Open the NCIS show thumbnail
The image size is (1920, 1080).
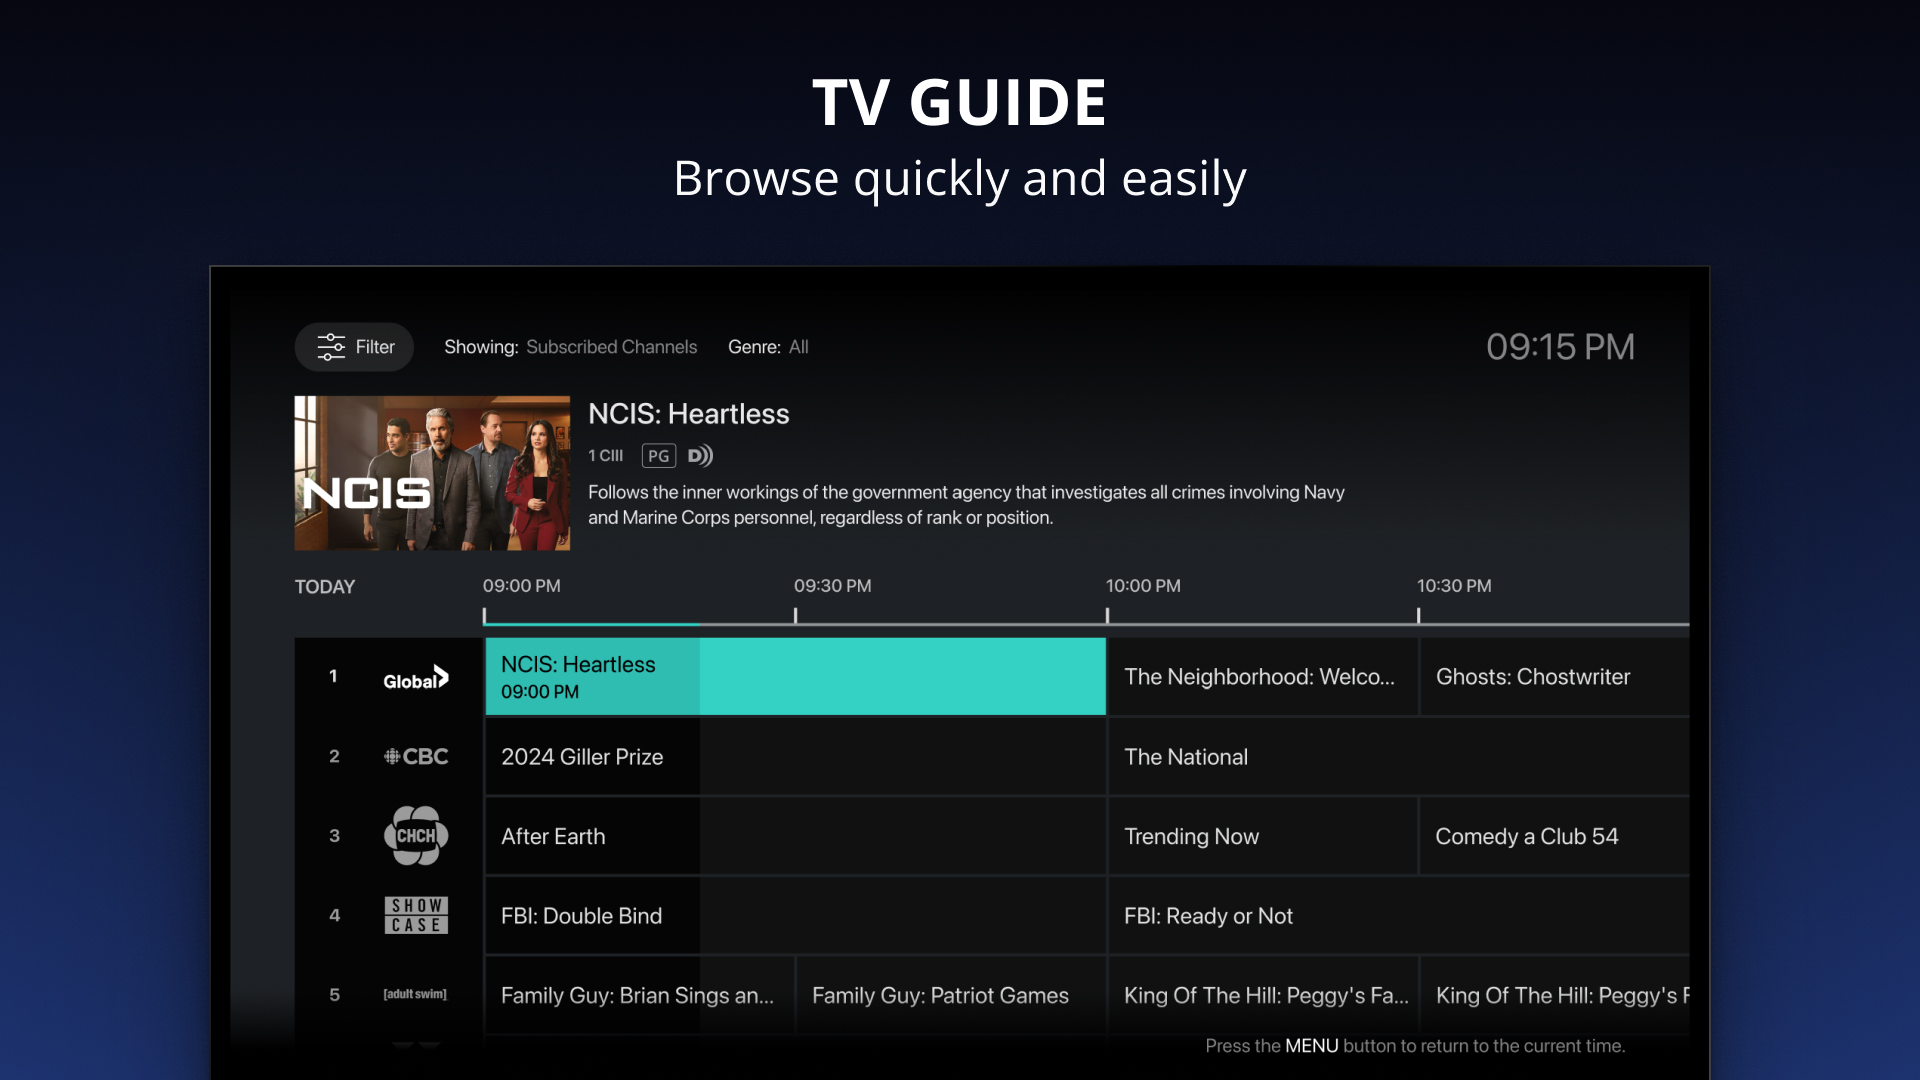(432, 473)
